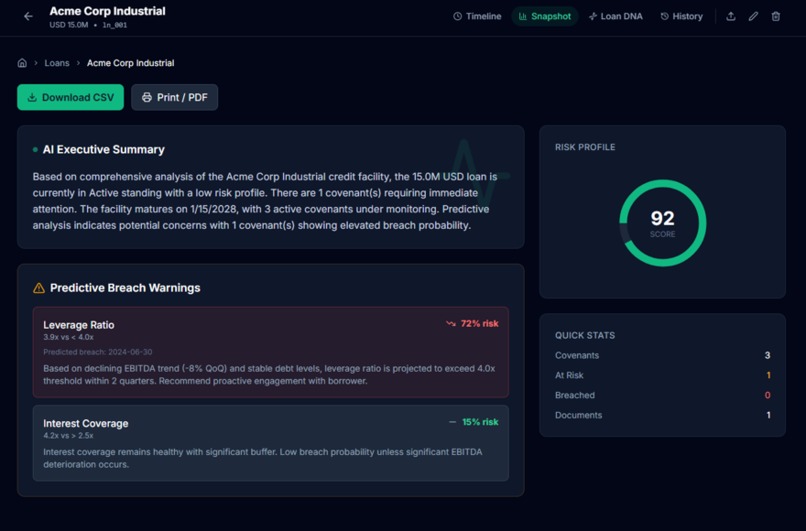The width and height of the screenshot is (806, 531).
Task: Go back using the left arrow
Action: coord(28,16)
